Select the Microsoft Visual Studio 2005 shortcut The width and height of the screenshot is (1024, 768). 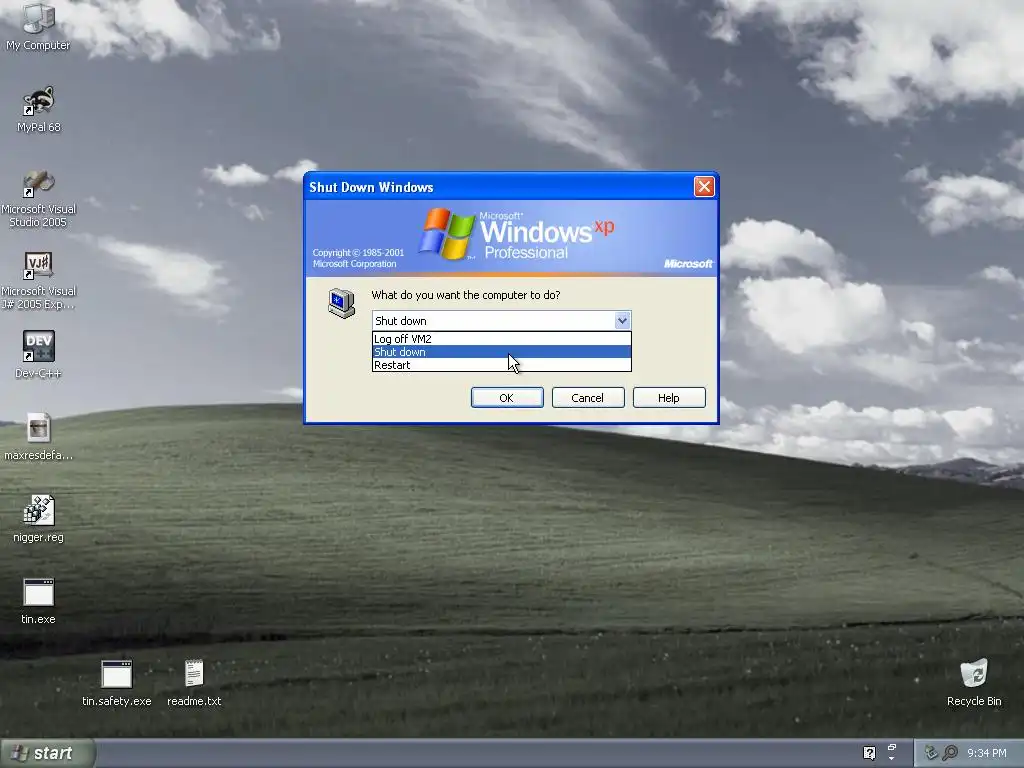(39, 199)
